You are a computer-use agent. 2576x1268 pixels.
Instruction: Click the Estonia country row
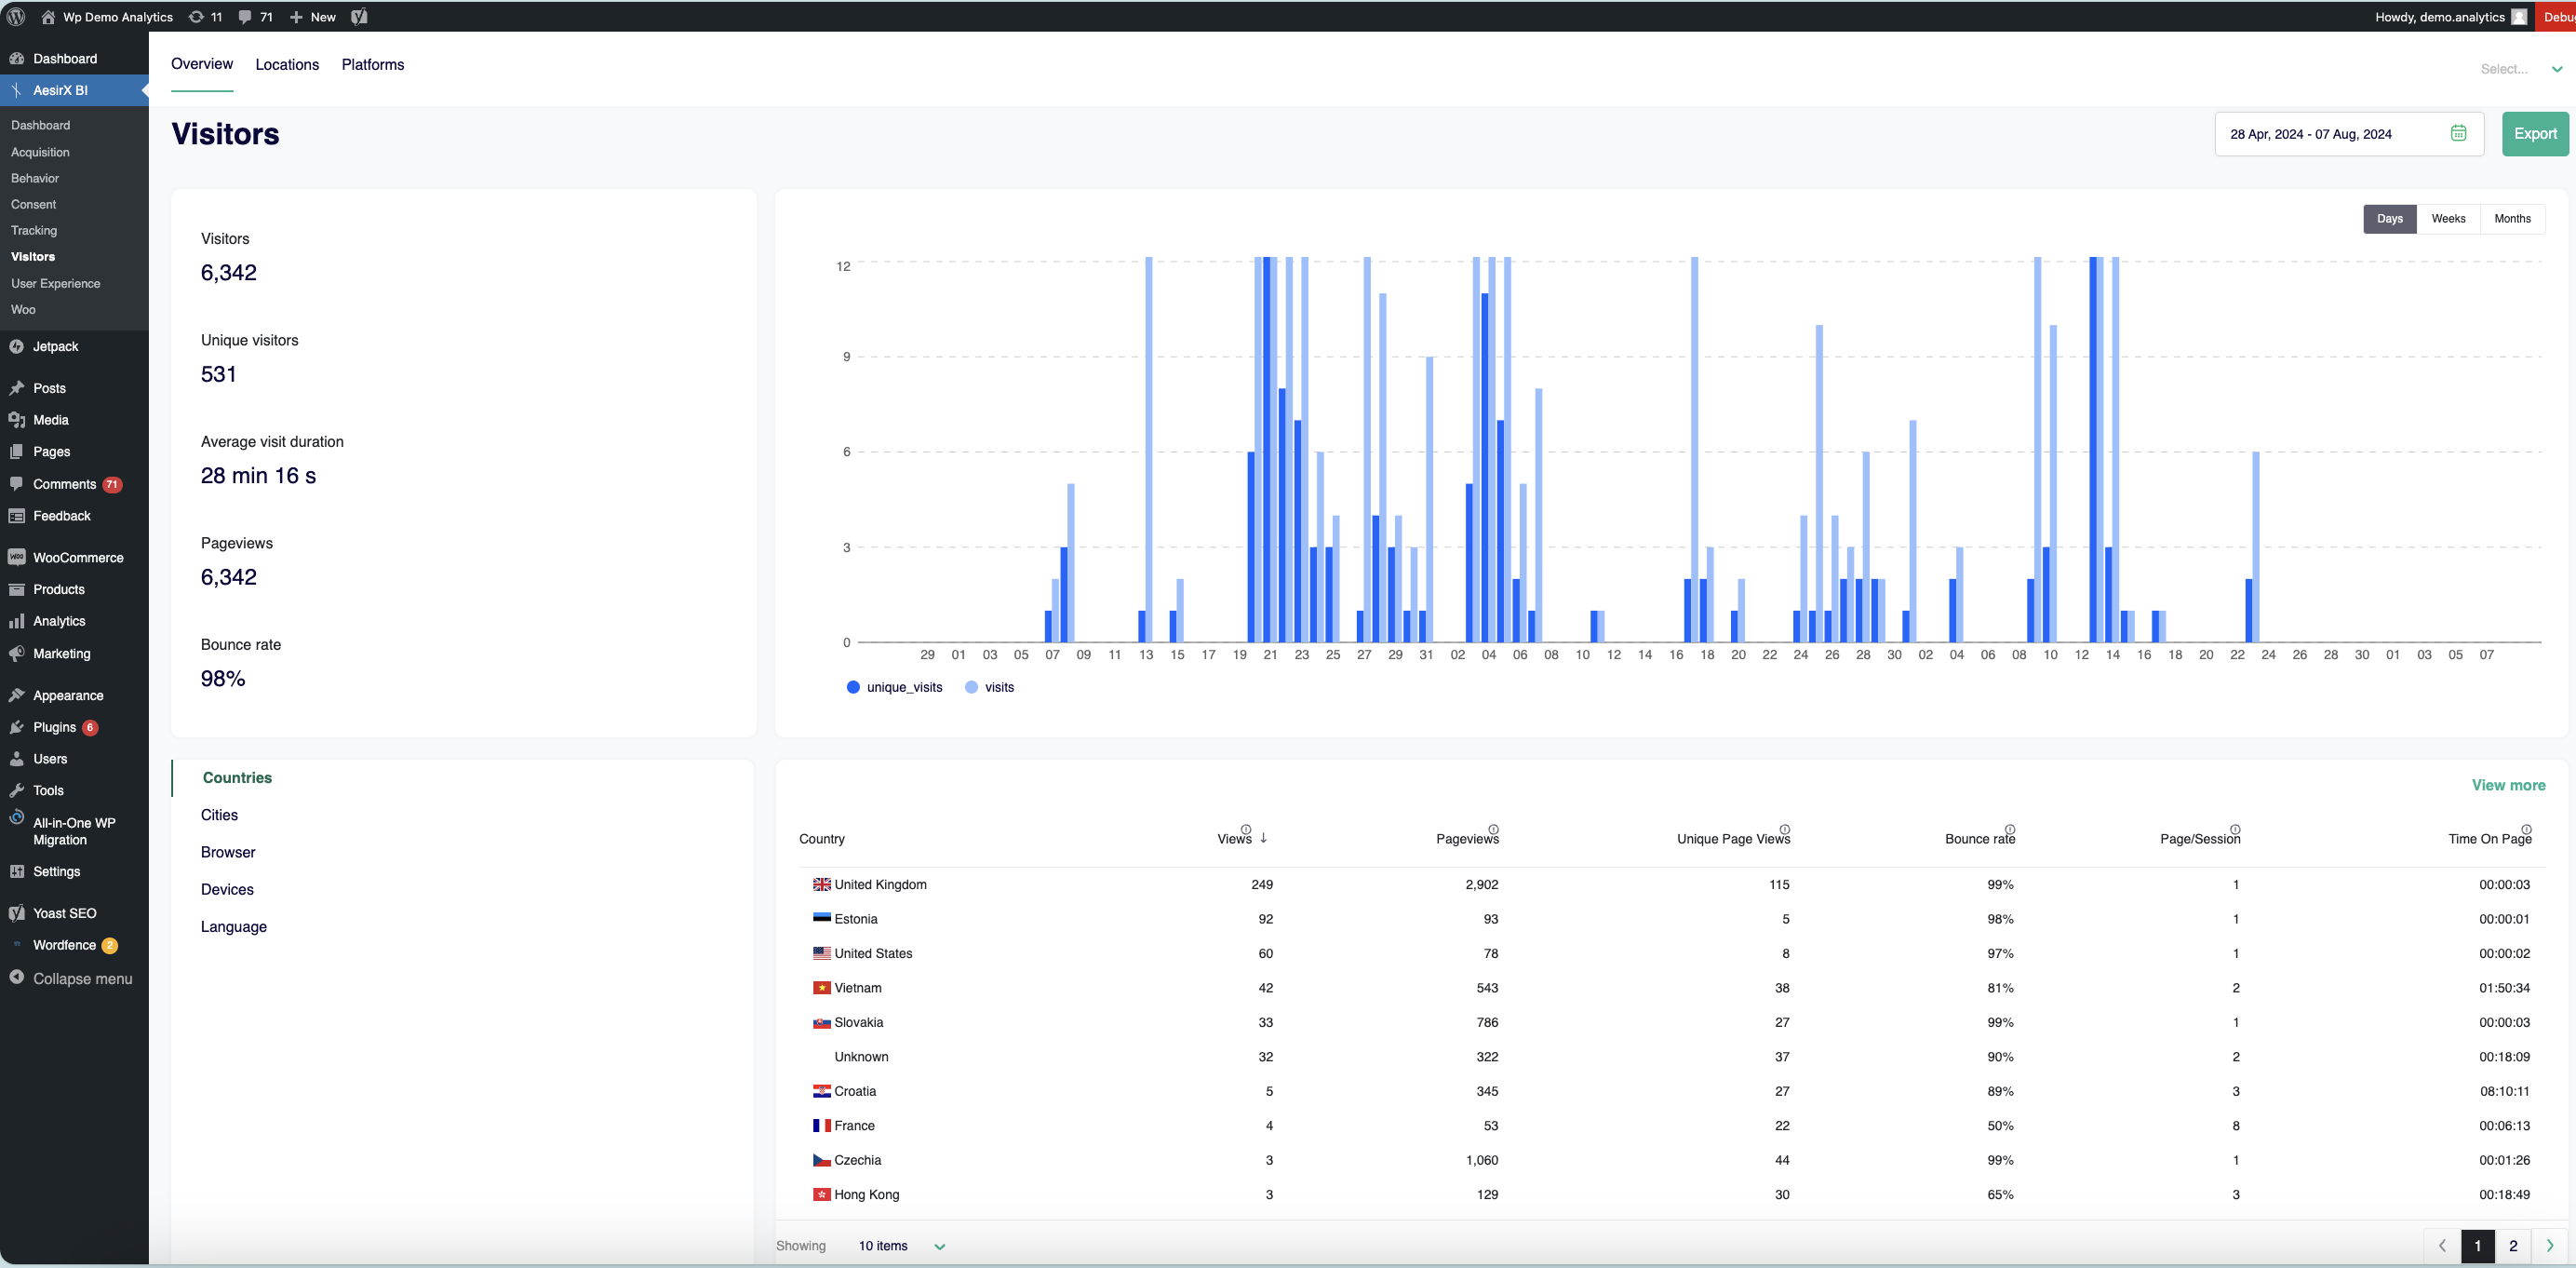click(1672, 919)
